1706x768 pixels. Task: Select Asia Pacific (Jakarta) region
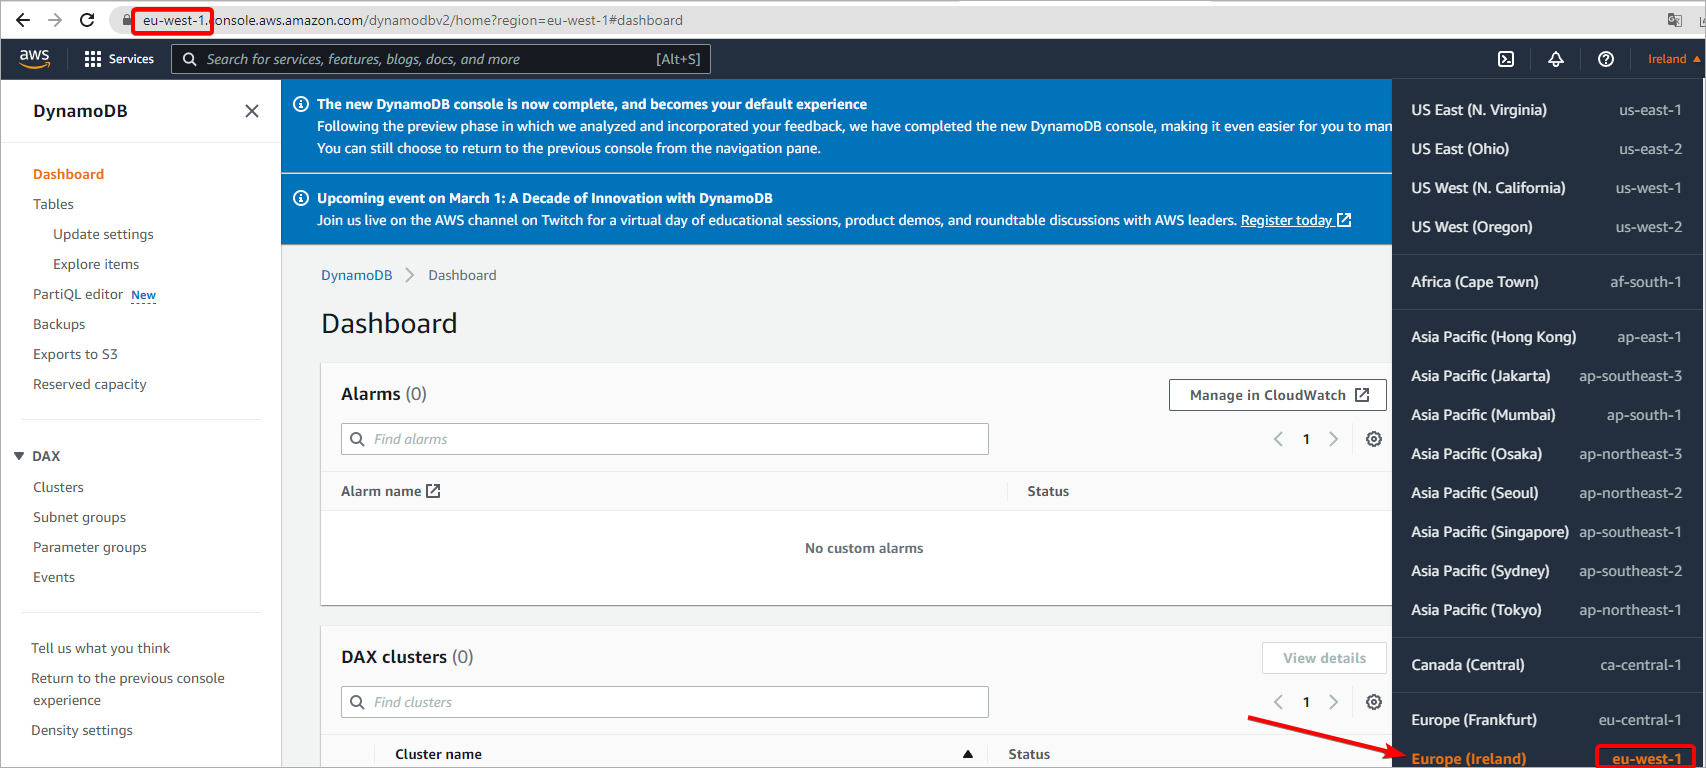pyautogui.click(x=1546, y=376)
